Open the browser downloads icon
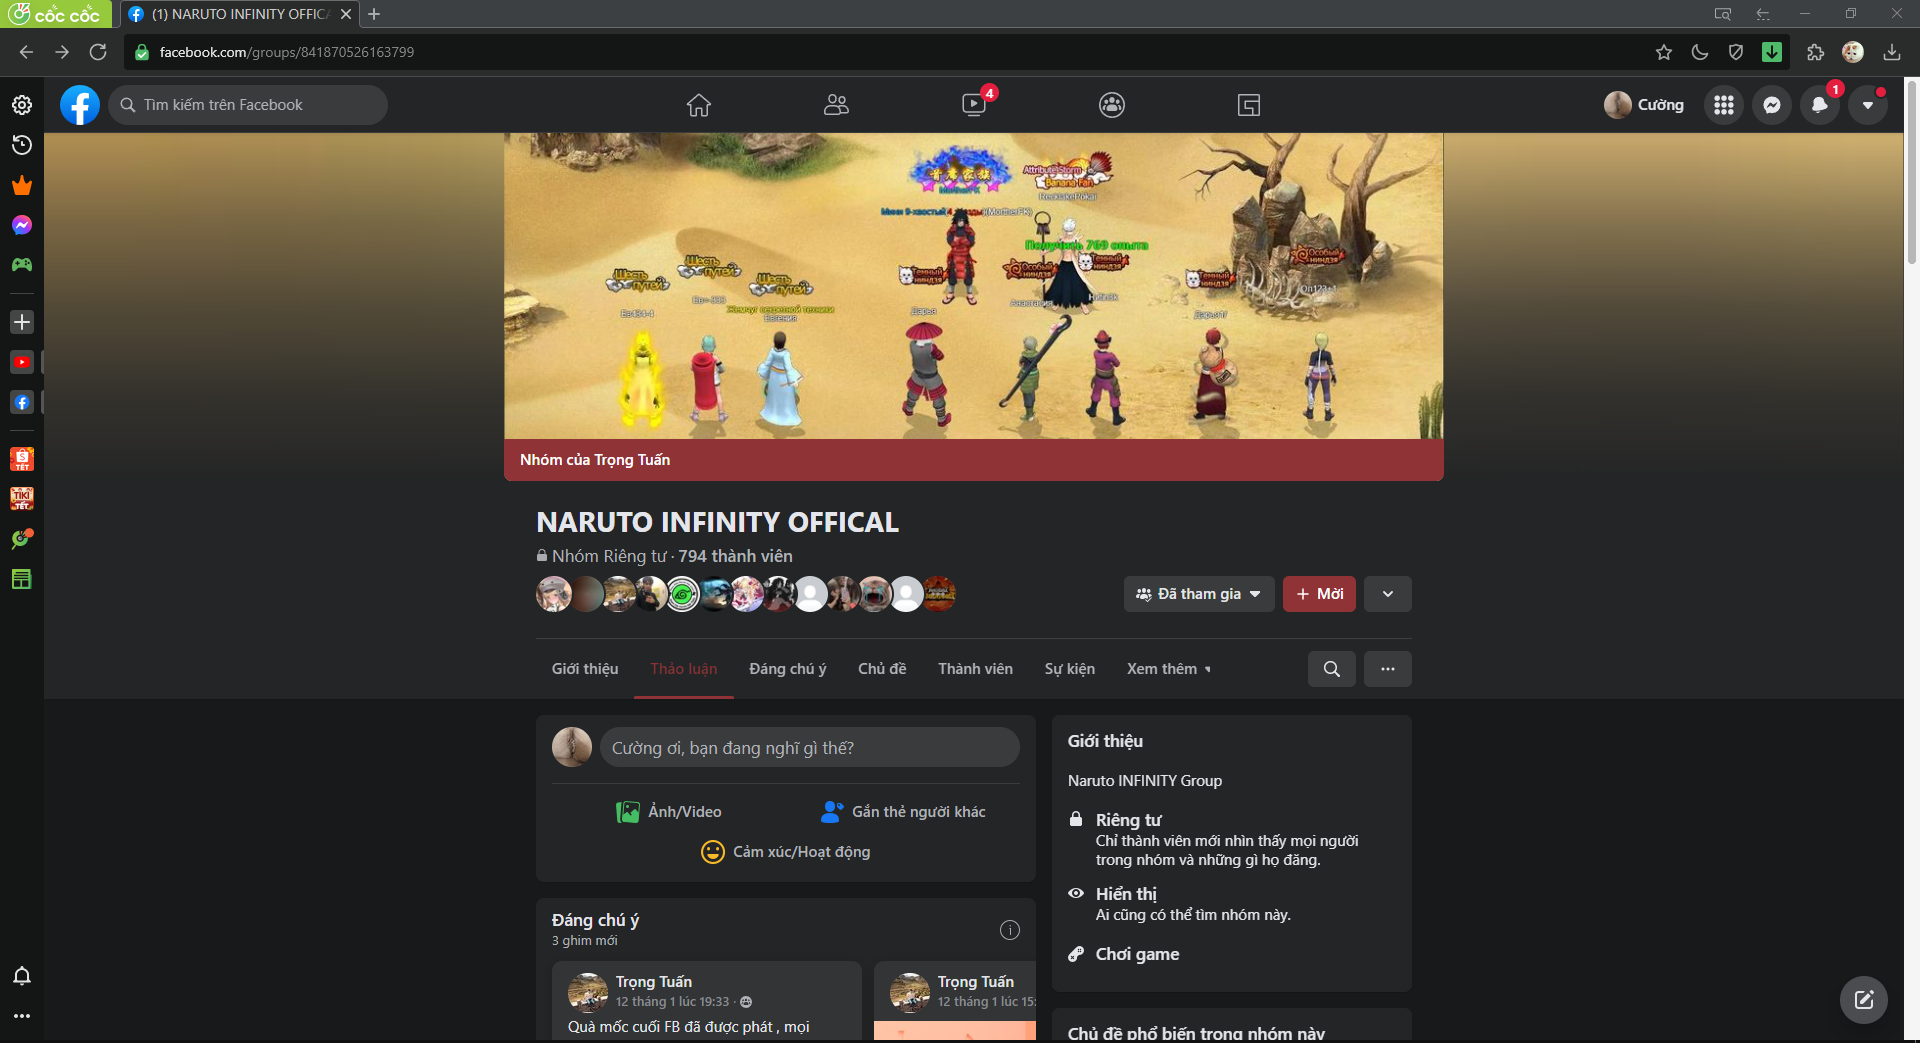This screenshot has width=1920, height=1043. (1892, 52)
